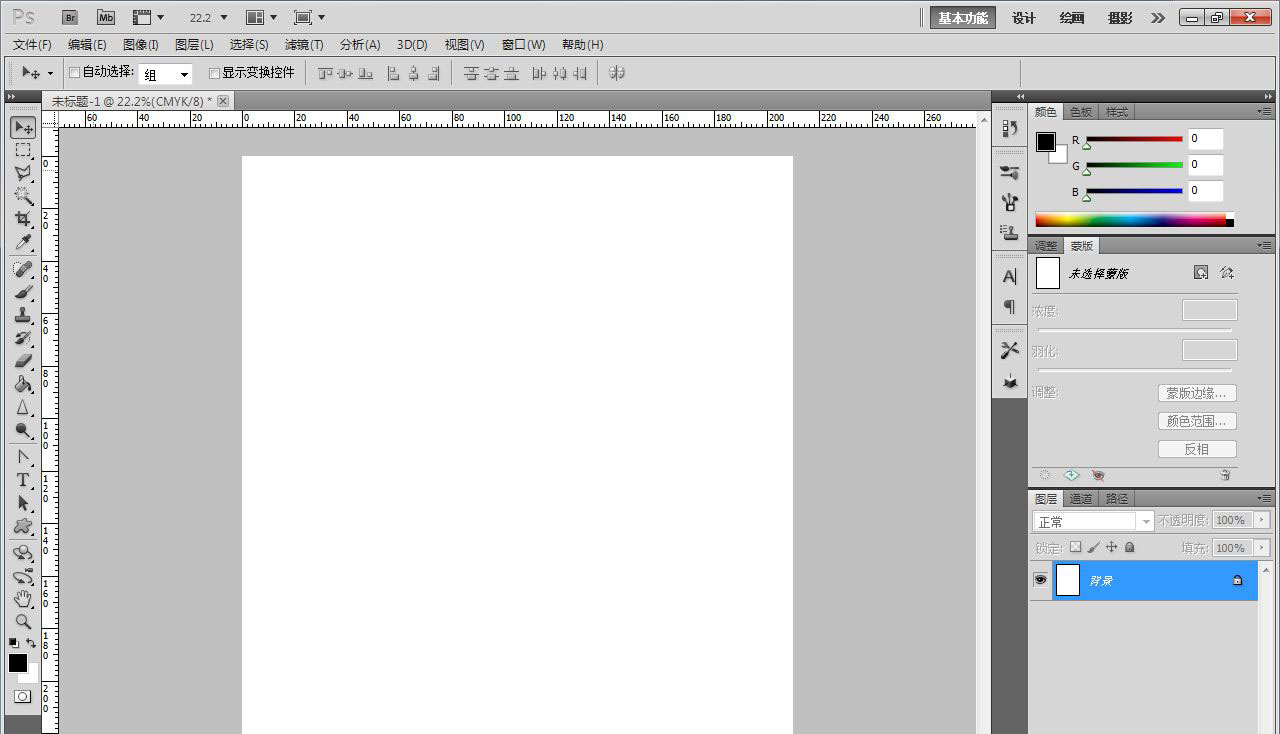Toggle Quick Mask mode icon

(22, 696)
